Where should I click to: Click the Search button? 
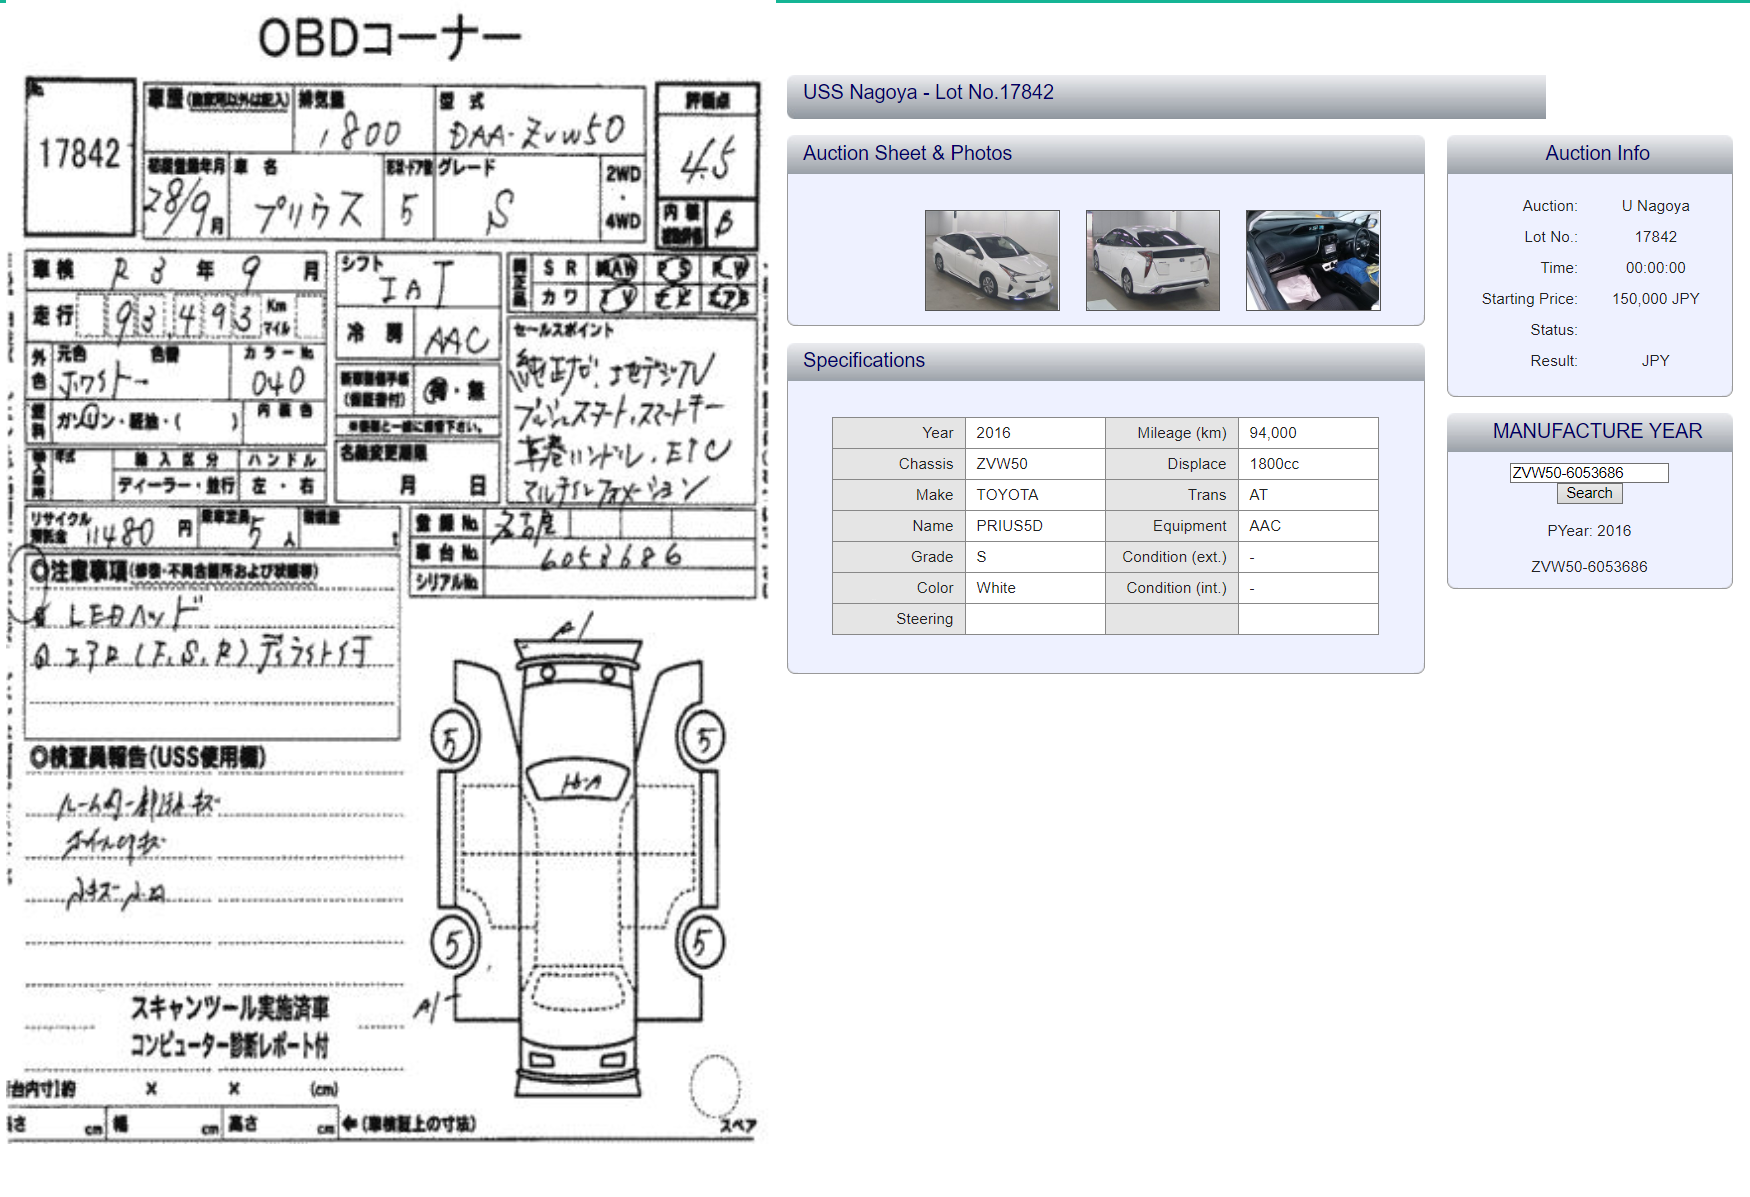(1589, 493)
